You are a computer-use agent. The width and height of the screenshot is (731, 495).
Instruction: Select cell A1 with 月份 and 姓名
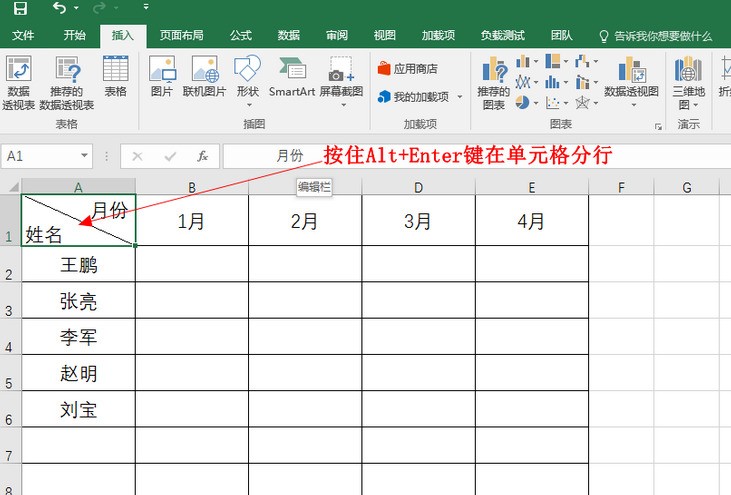coord(78,220)
